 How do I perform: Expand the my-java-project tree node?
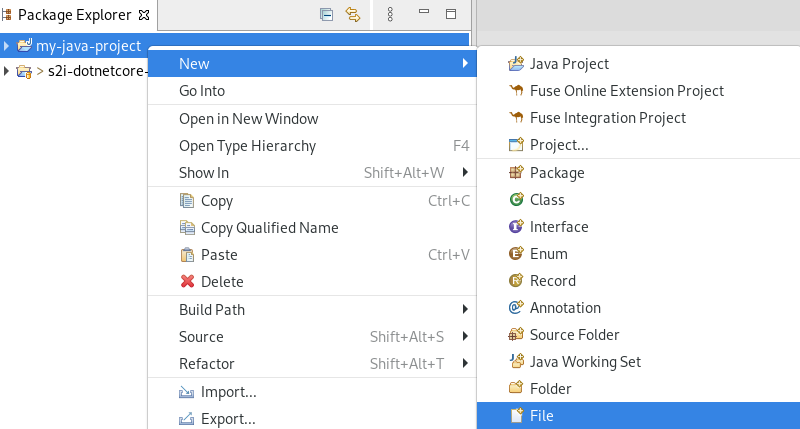tap(7, 46)
